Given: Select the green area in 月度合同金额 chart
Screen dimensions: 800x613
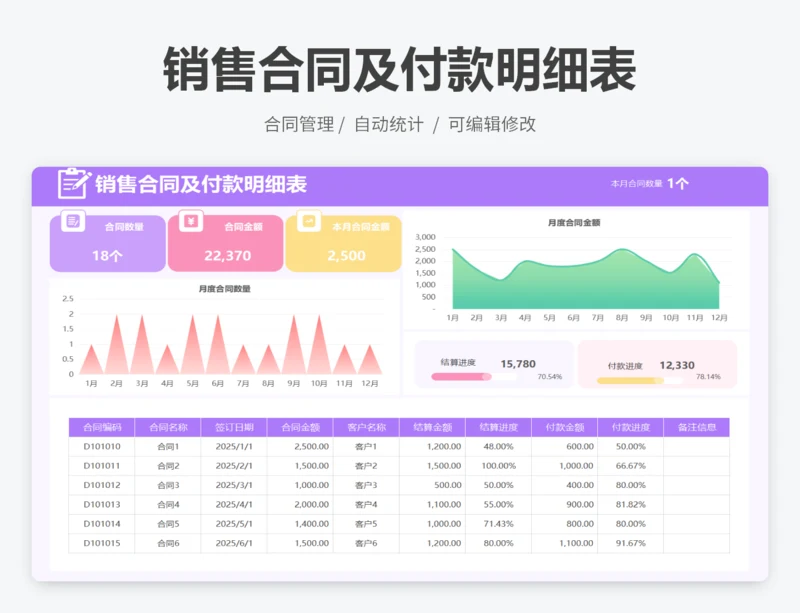Looking at the screenshot, I should tap(586, 286).
